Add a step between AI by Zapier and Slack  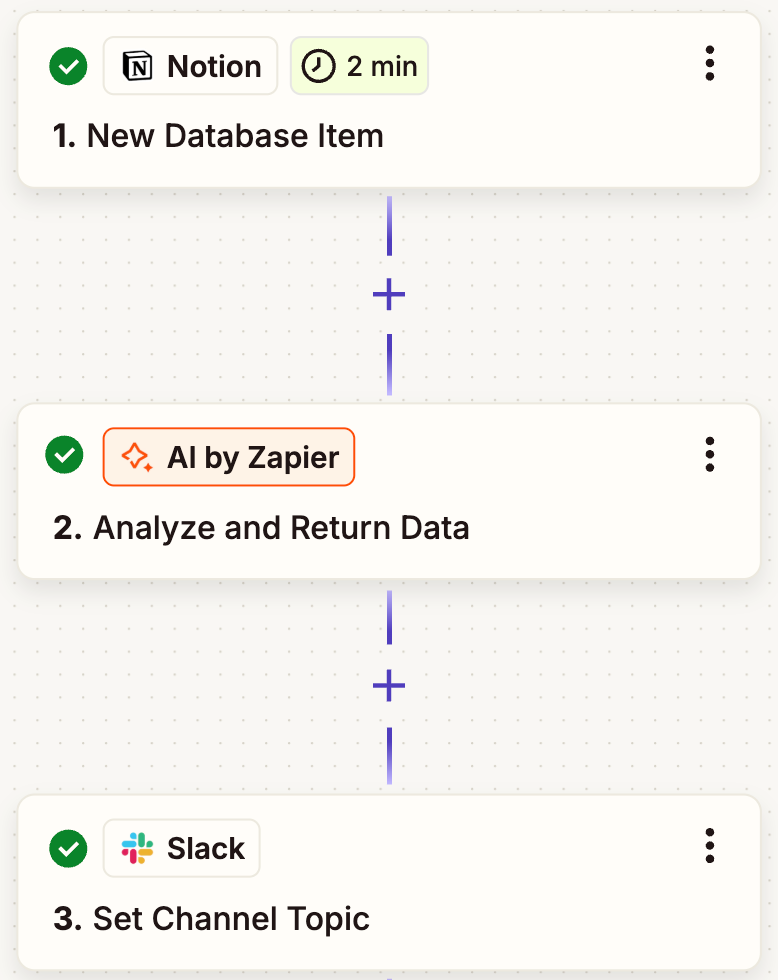pyautogui.click(x=389, y=685)
